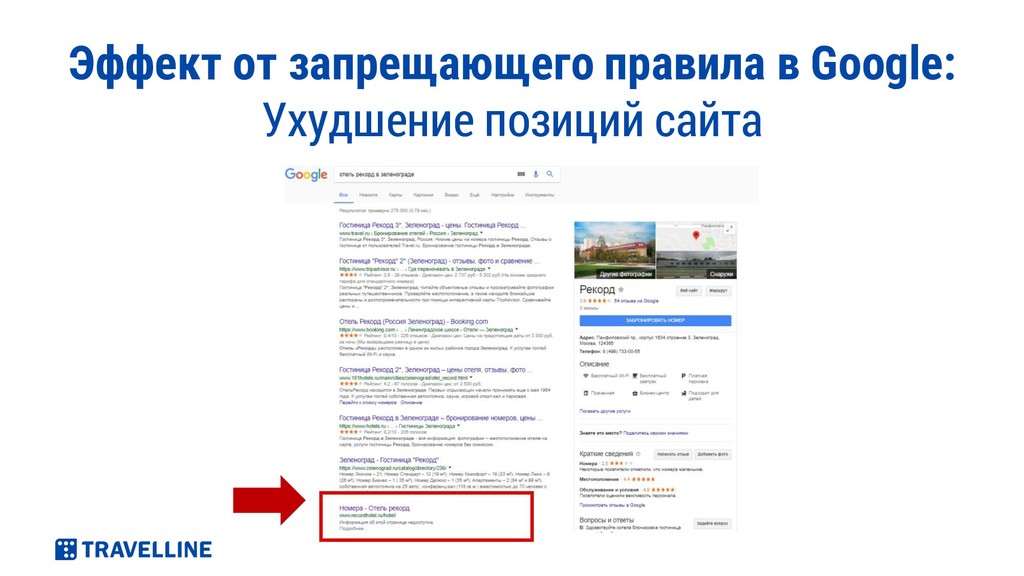Open '54 отзыва на Google' reviews link

(x=637, y=301)
